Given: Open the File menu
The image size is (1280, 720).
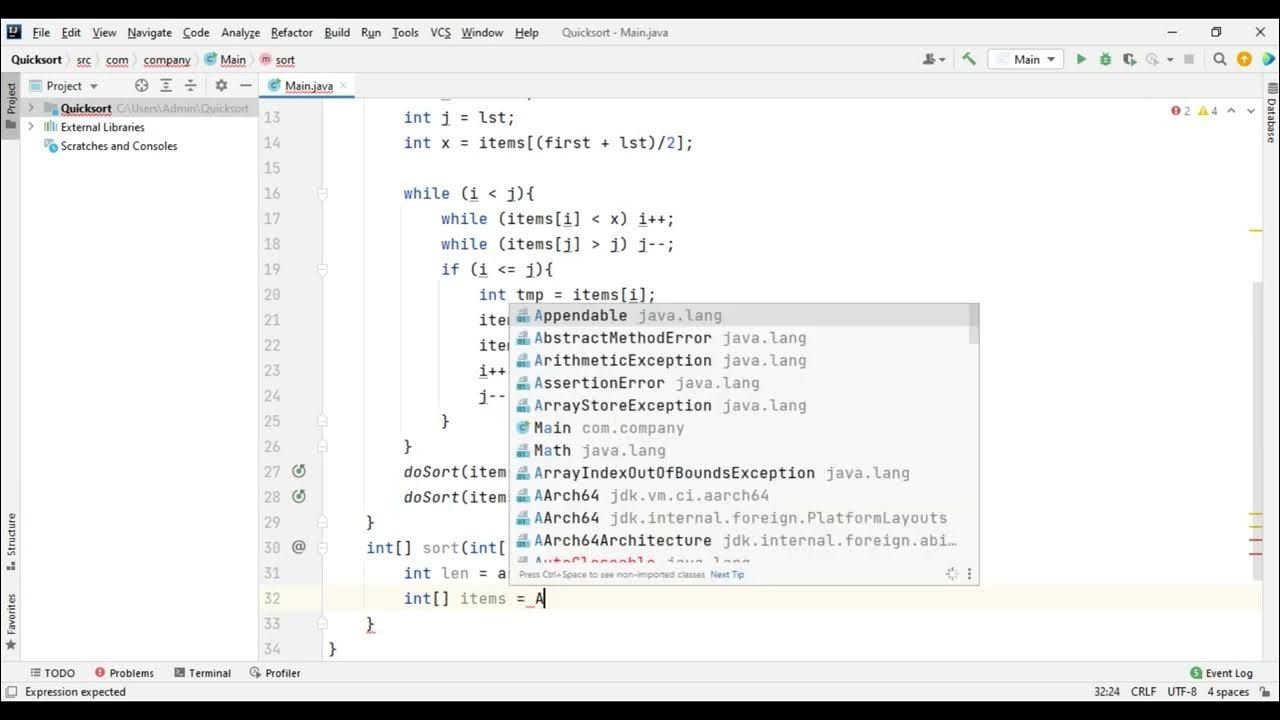Looking at the screenshot, I should pyautogui.click(x=41, y=32).
